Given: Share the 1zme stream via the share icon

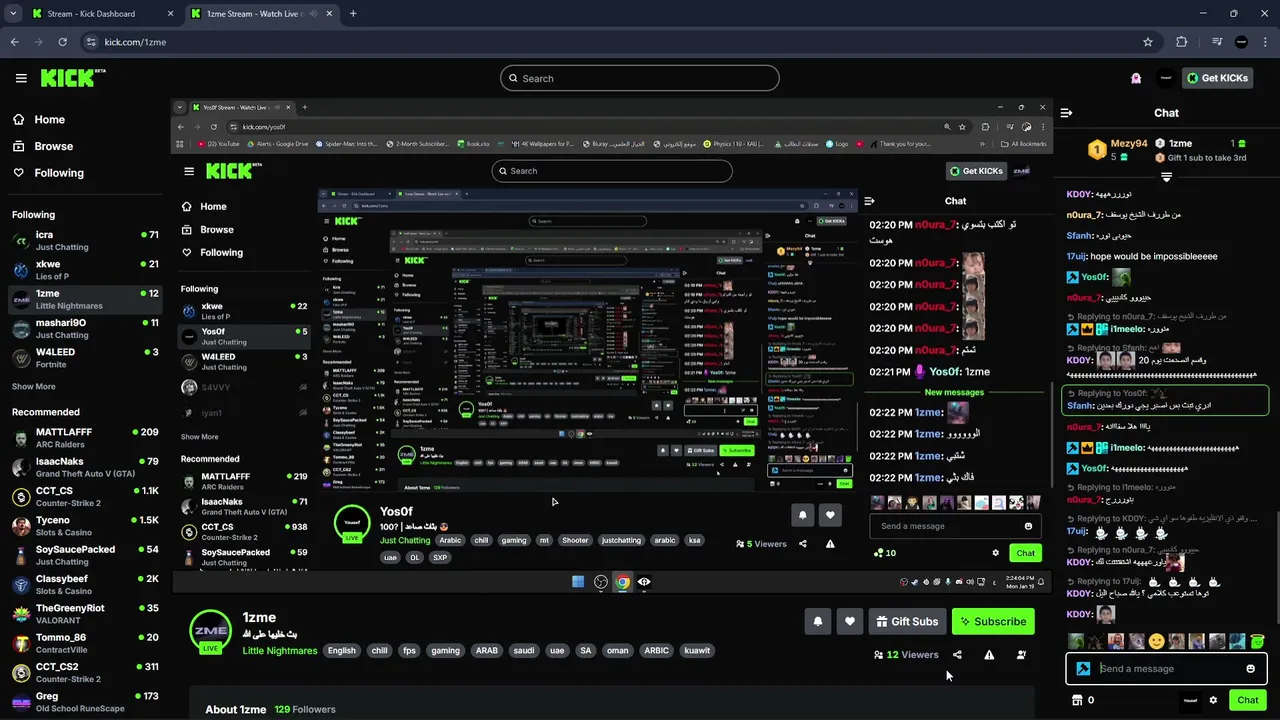Looking at the screenshot, I should (957, 655).
